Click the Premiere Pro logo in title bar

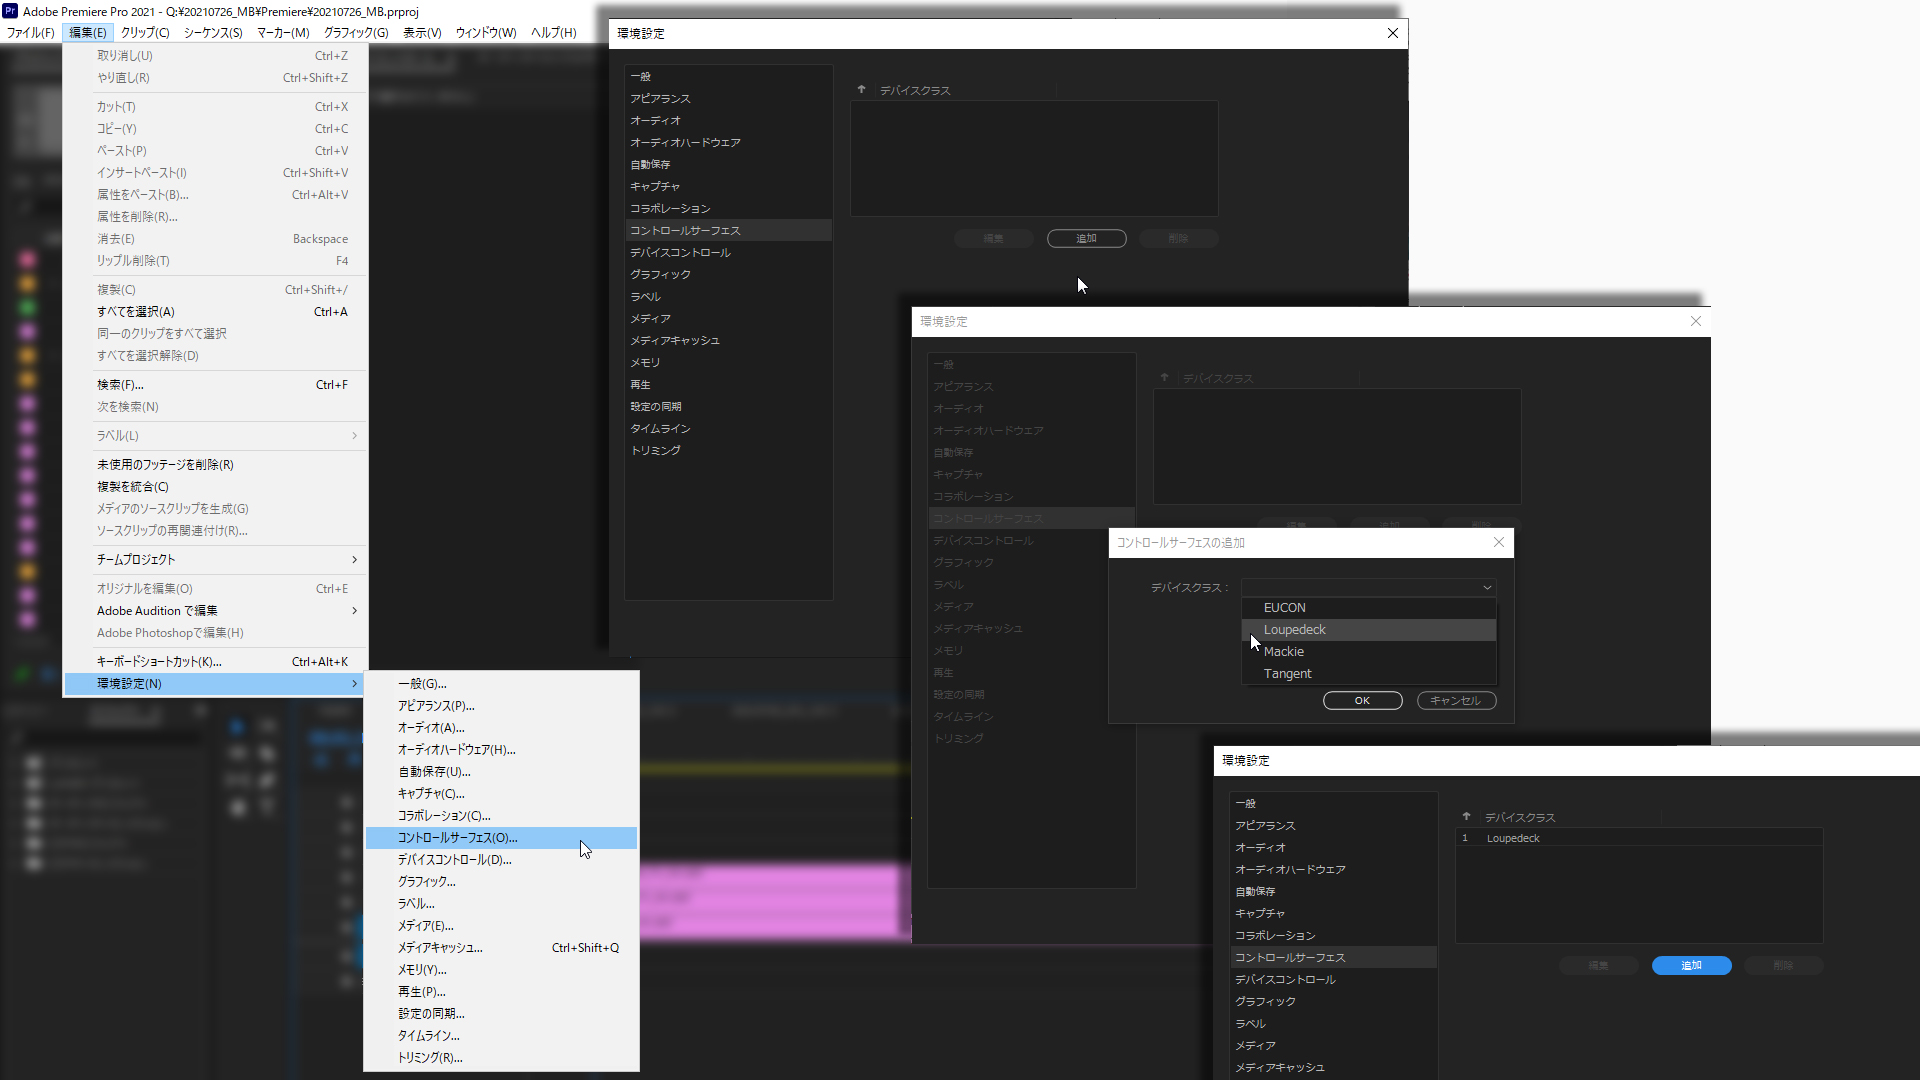coord(10,11)
